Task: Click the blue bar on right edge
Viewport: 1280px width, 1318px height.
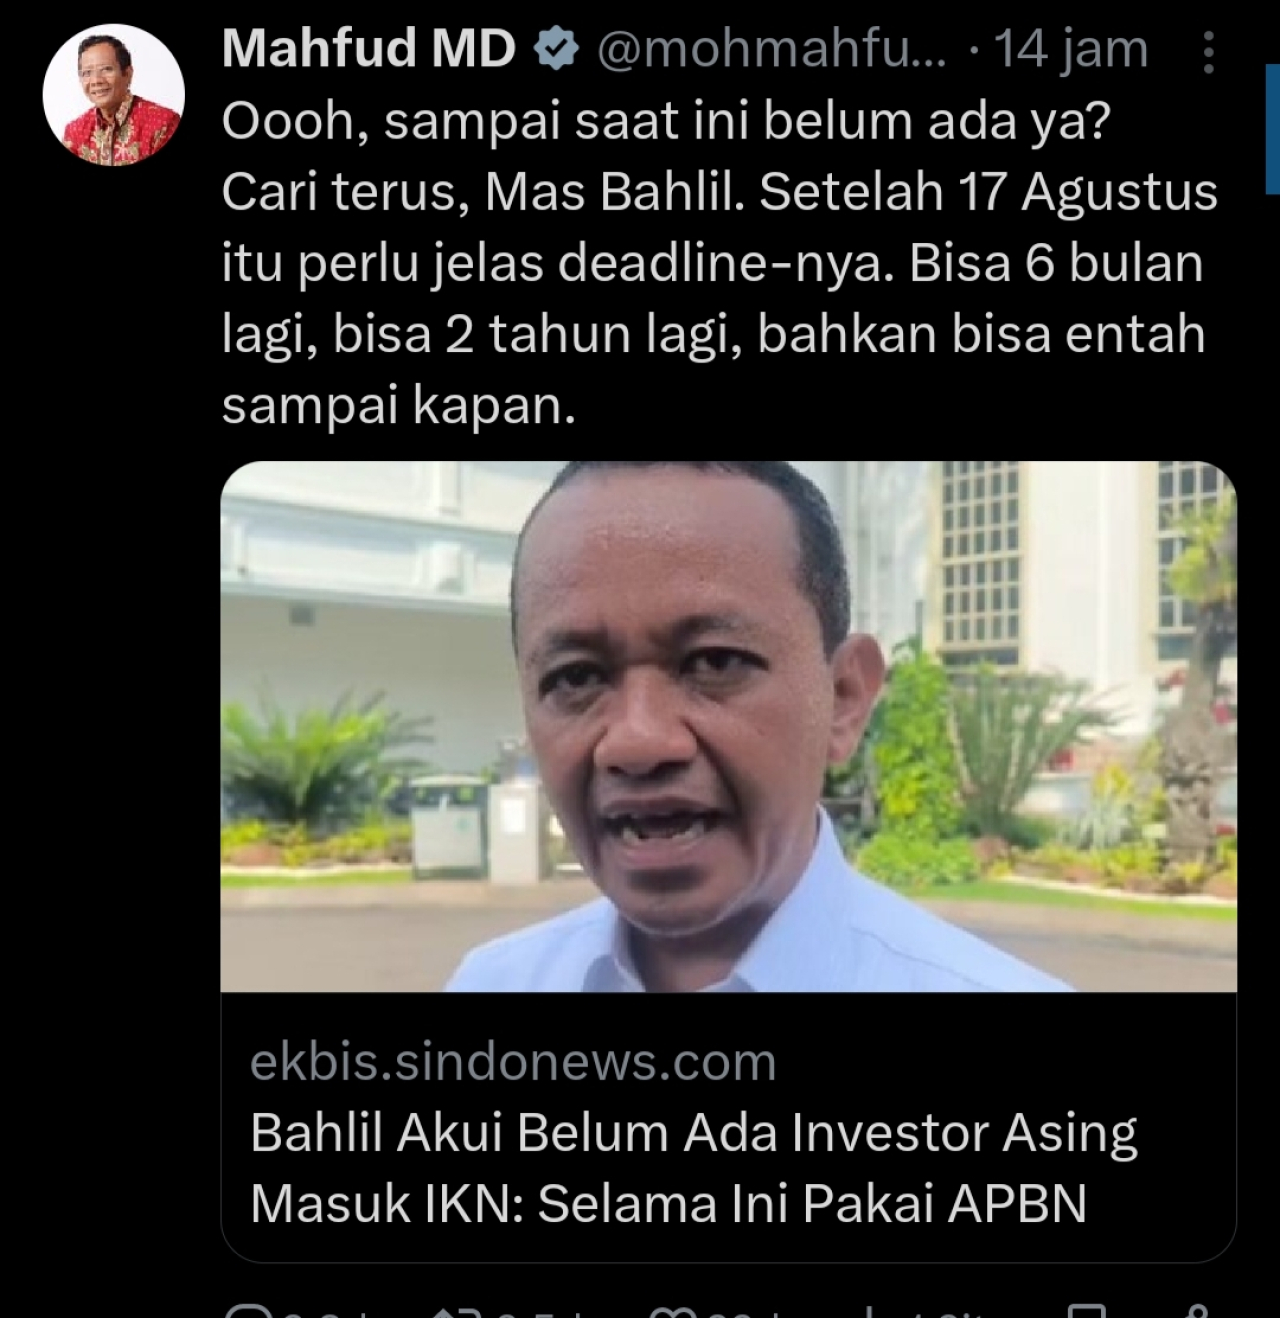Action: coord(1273,129)
